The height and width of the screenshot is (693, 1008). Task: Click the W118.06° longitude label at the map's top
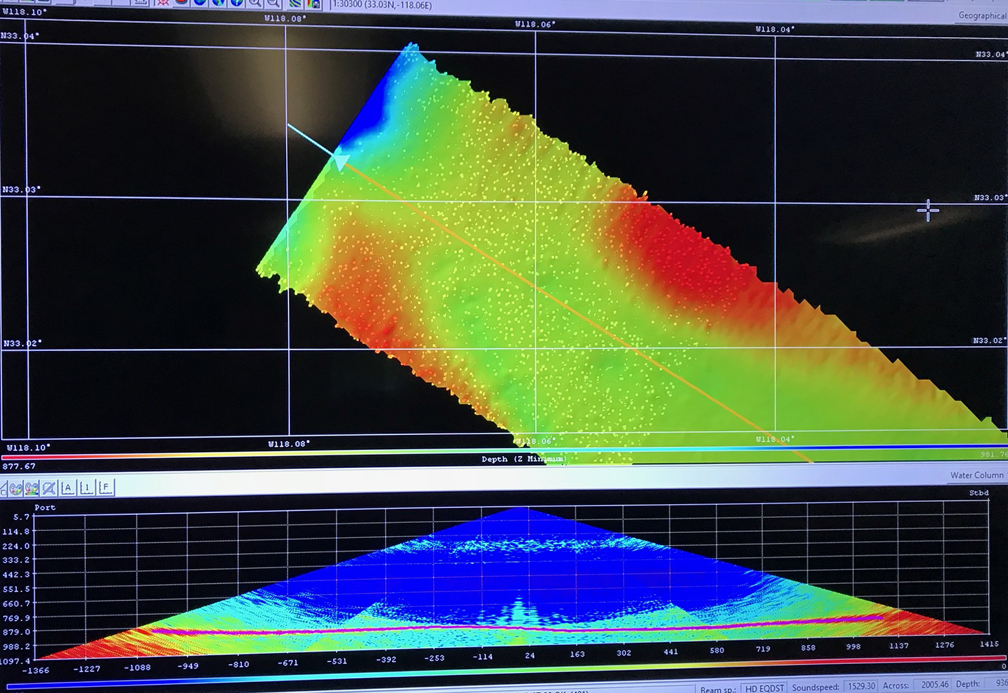point(535,24)
